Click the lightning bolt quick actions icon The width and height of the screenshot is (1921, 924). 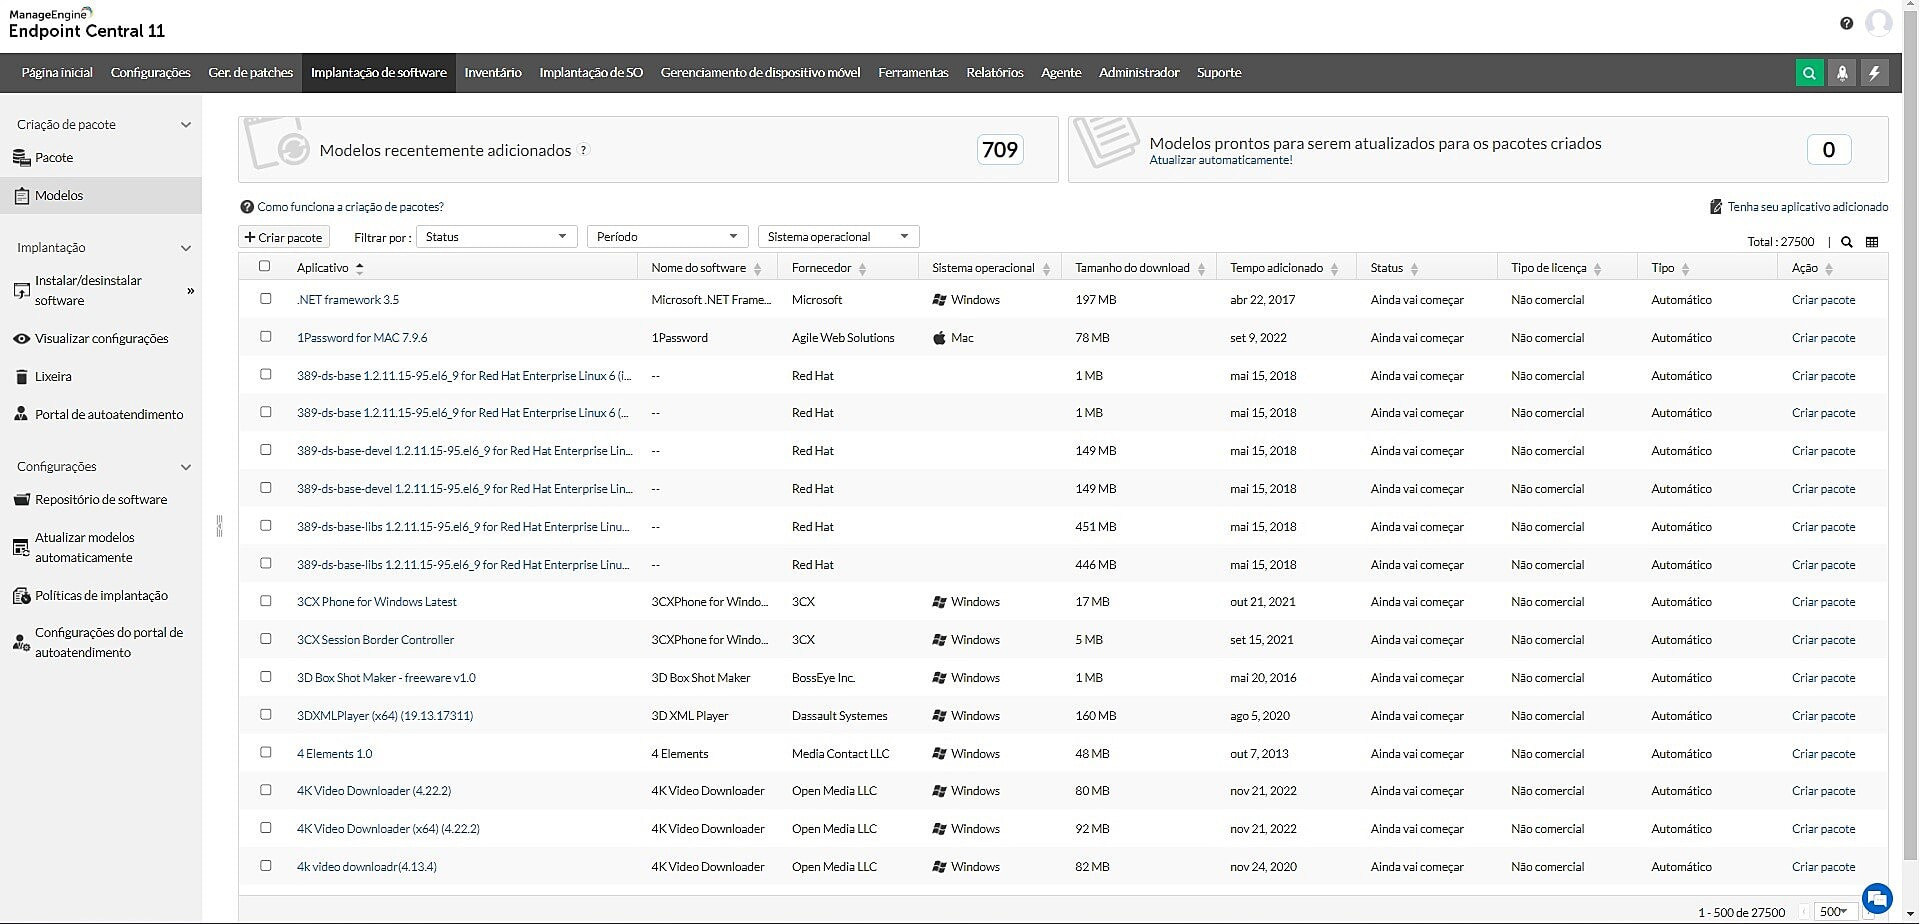coord(1875,73)
